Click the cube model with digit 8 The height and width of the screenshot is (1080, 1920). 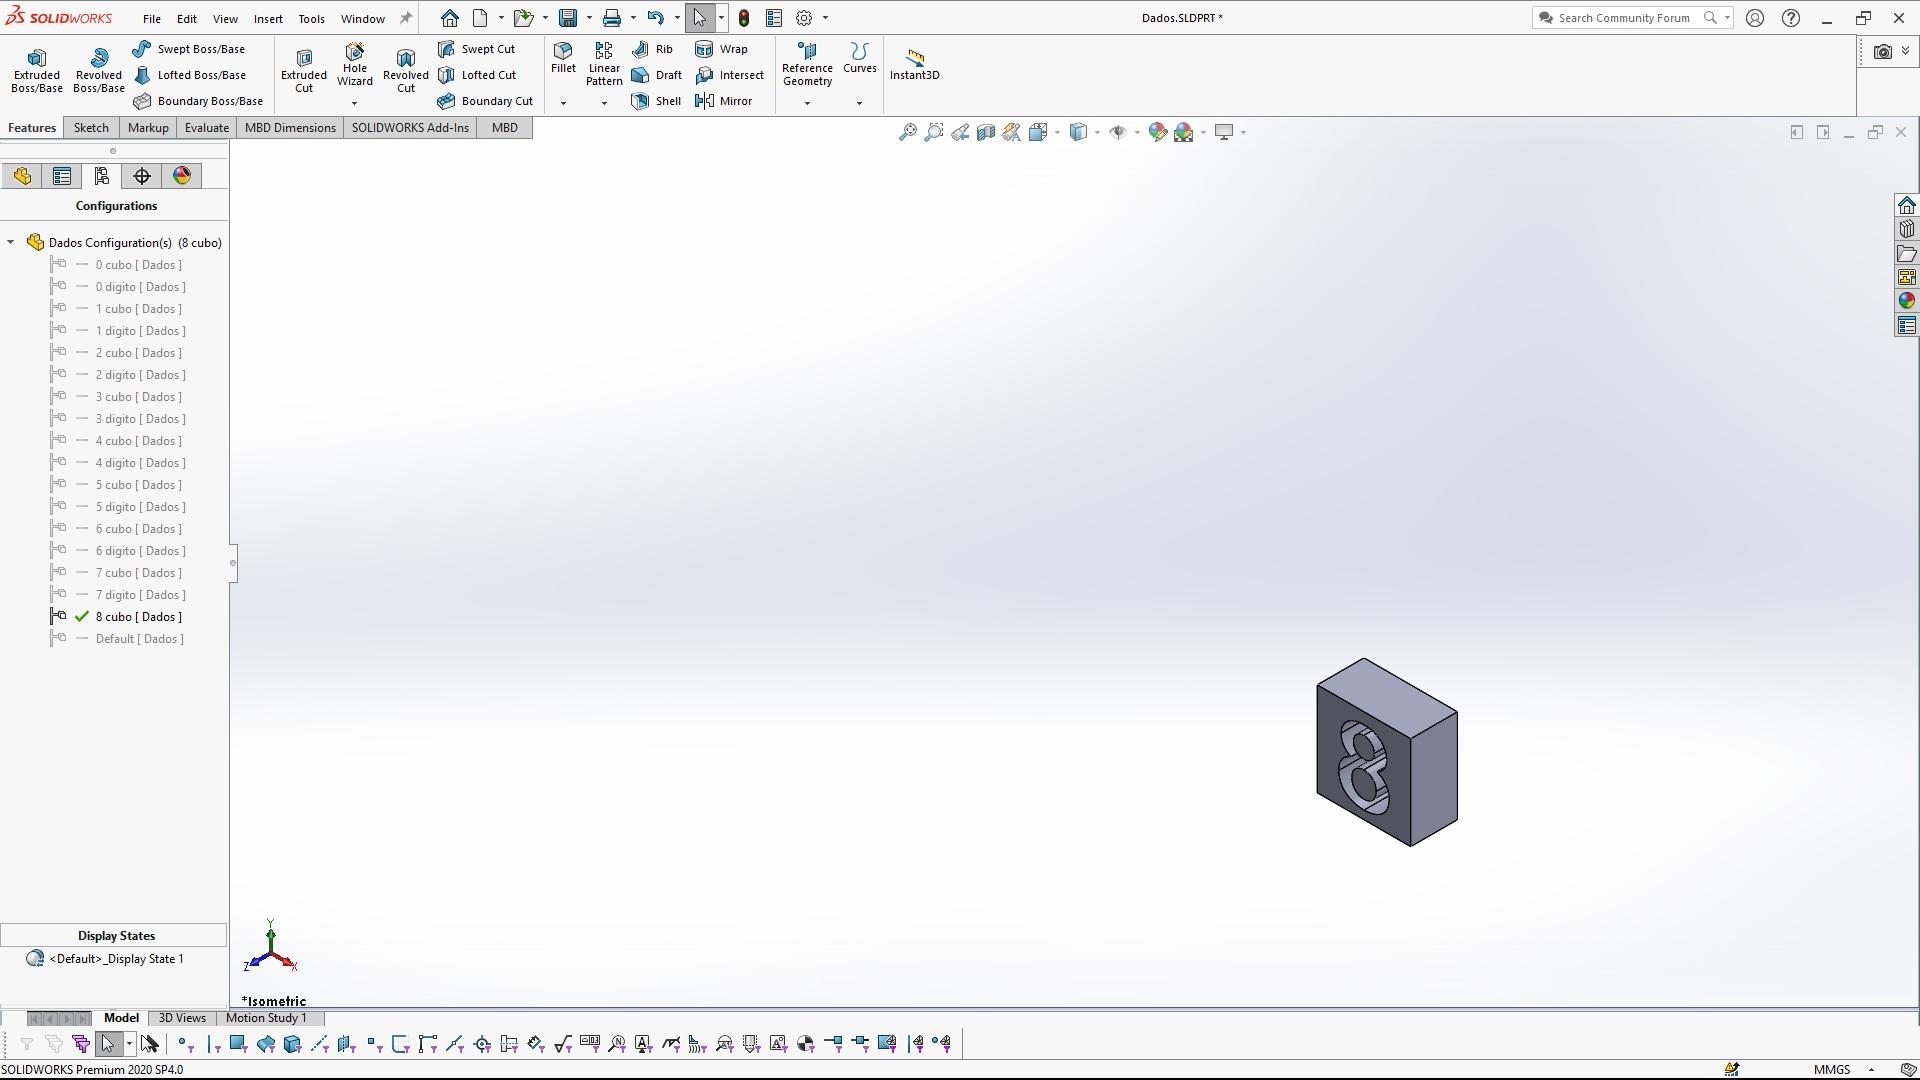[1386, 752]
